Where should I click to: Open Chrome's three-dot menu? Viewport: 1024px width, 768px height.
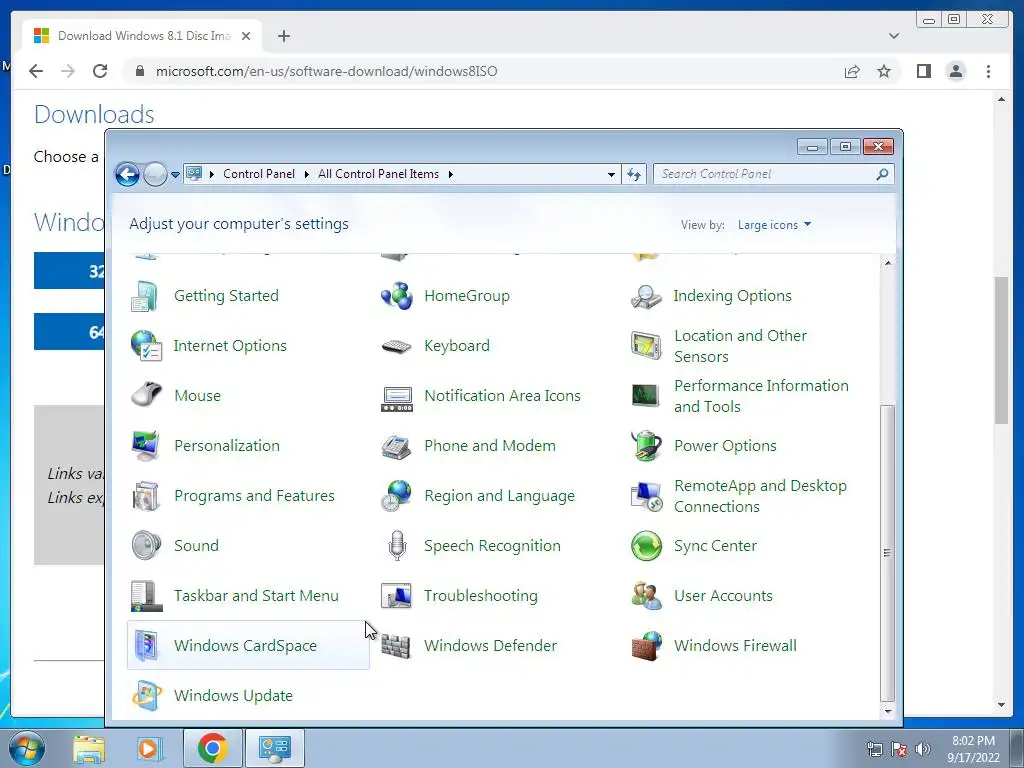click(988, 71)
